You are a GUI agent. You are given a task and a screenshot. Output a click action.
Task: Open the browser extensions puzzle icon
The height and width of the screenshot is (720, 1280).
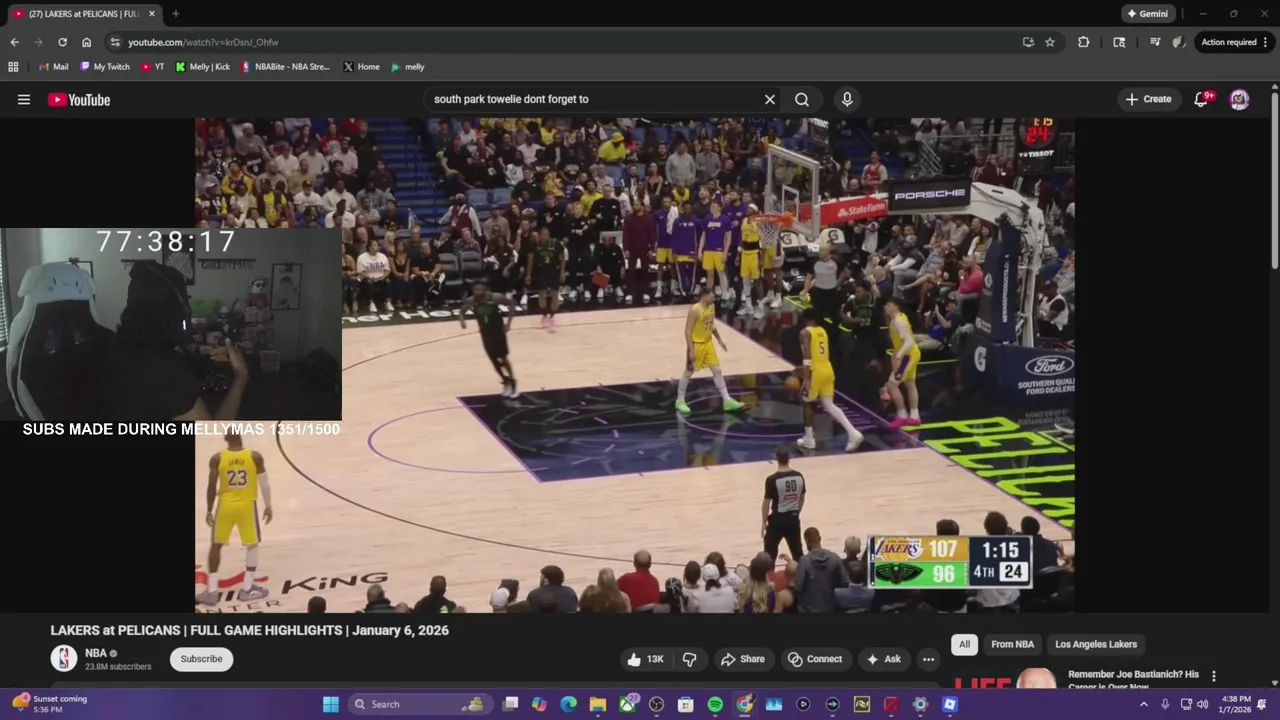point(1083,42)
